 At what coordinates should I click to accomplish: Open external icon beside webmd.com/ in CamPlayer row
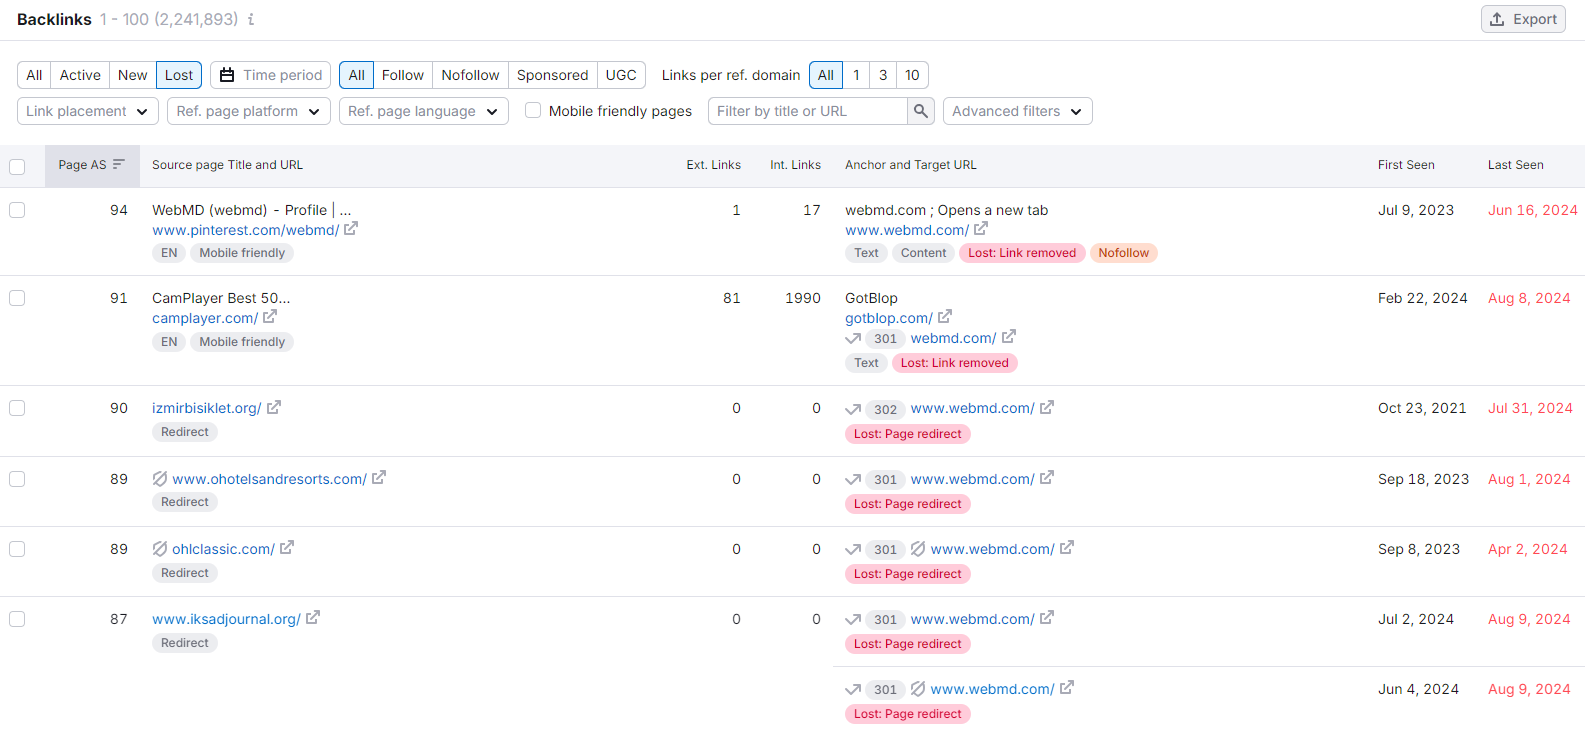1009,337
